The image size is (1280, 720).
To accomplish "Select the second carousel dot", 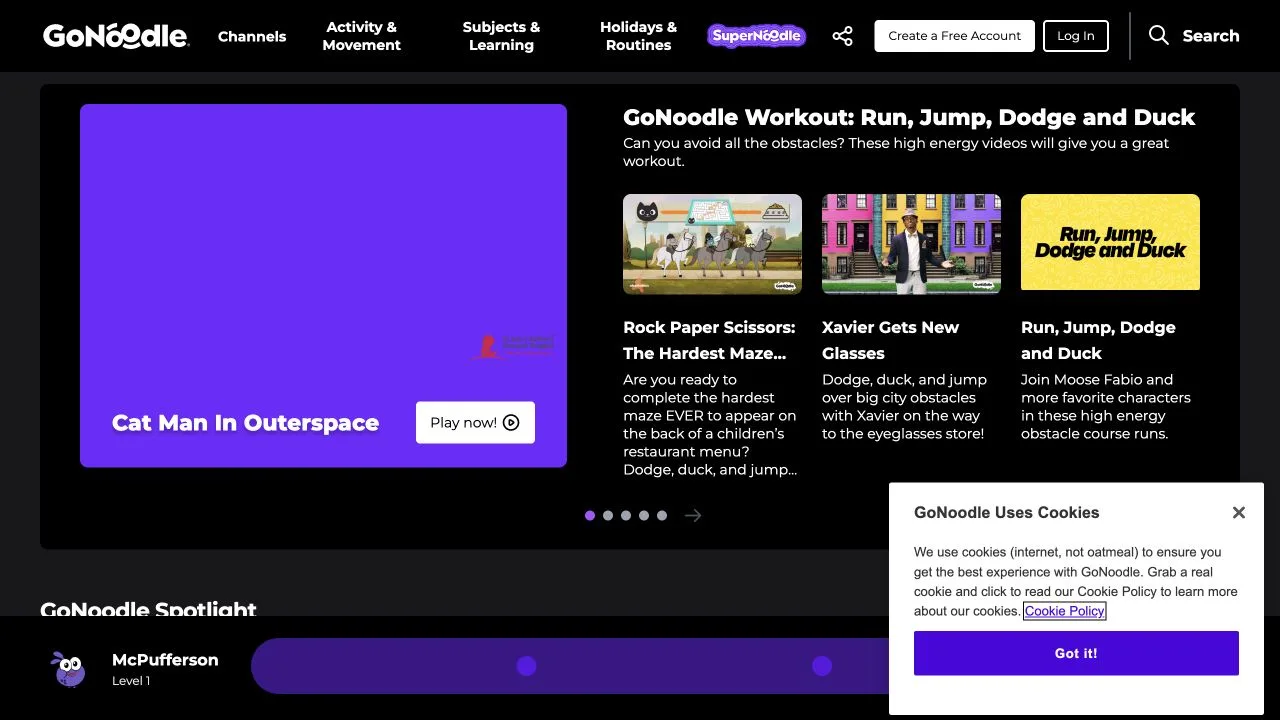I will (x=608, y=516).
